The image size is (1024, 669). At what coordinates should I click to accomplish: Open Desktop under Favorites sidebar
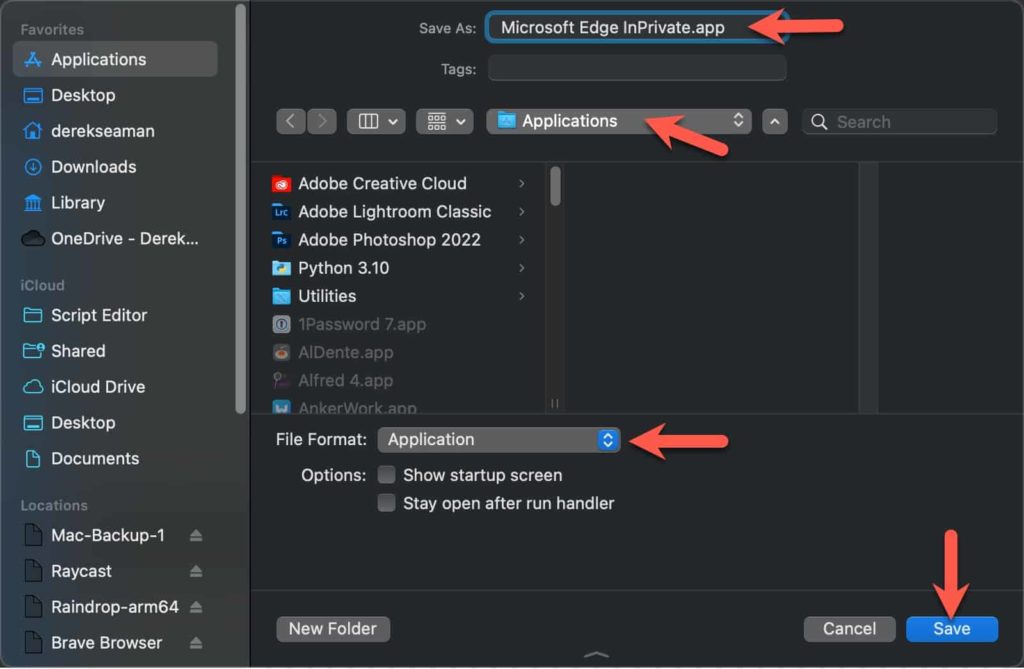tap(115, 95)
